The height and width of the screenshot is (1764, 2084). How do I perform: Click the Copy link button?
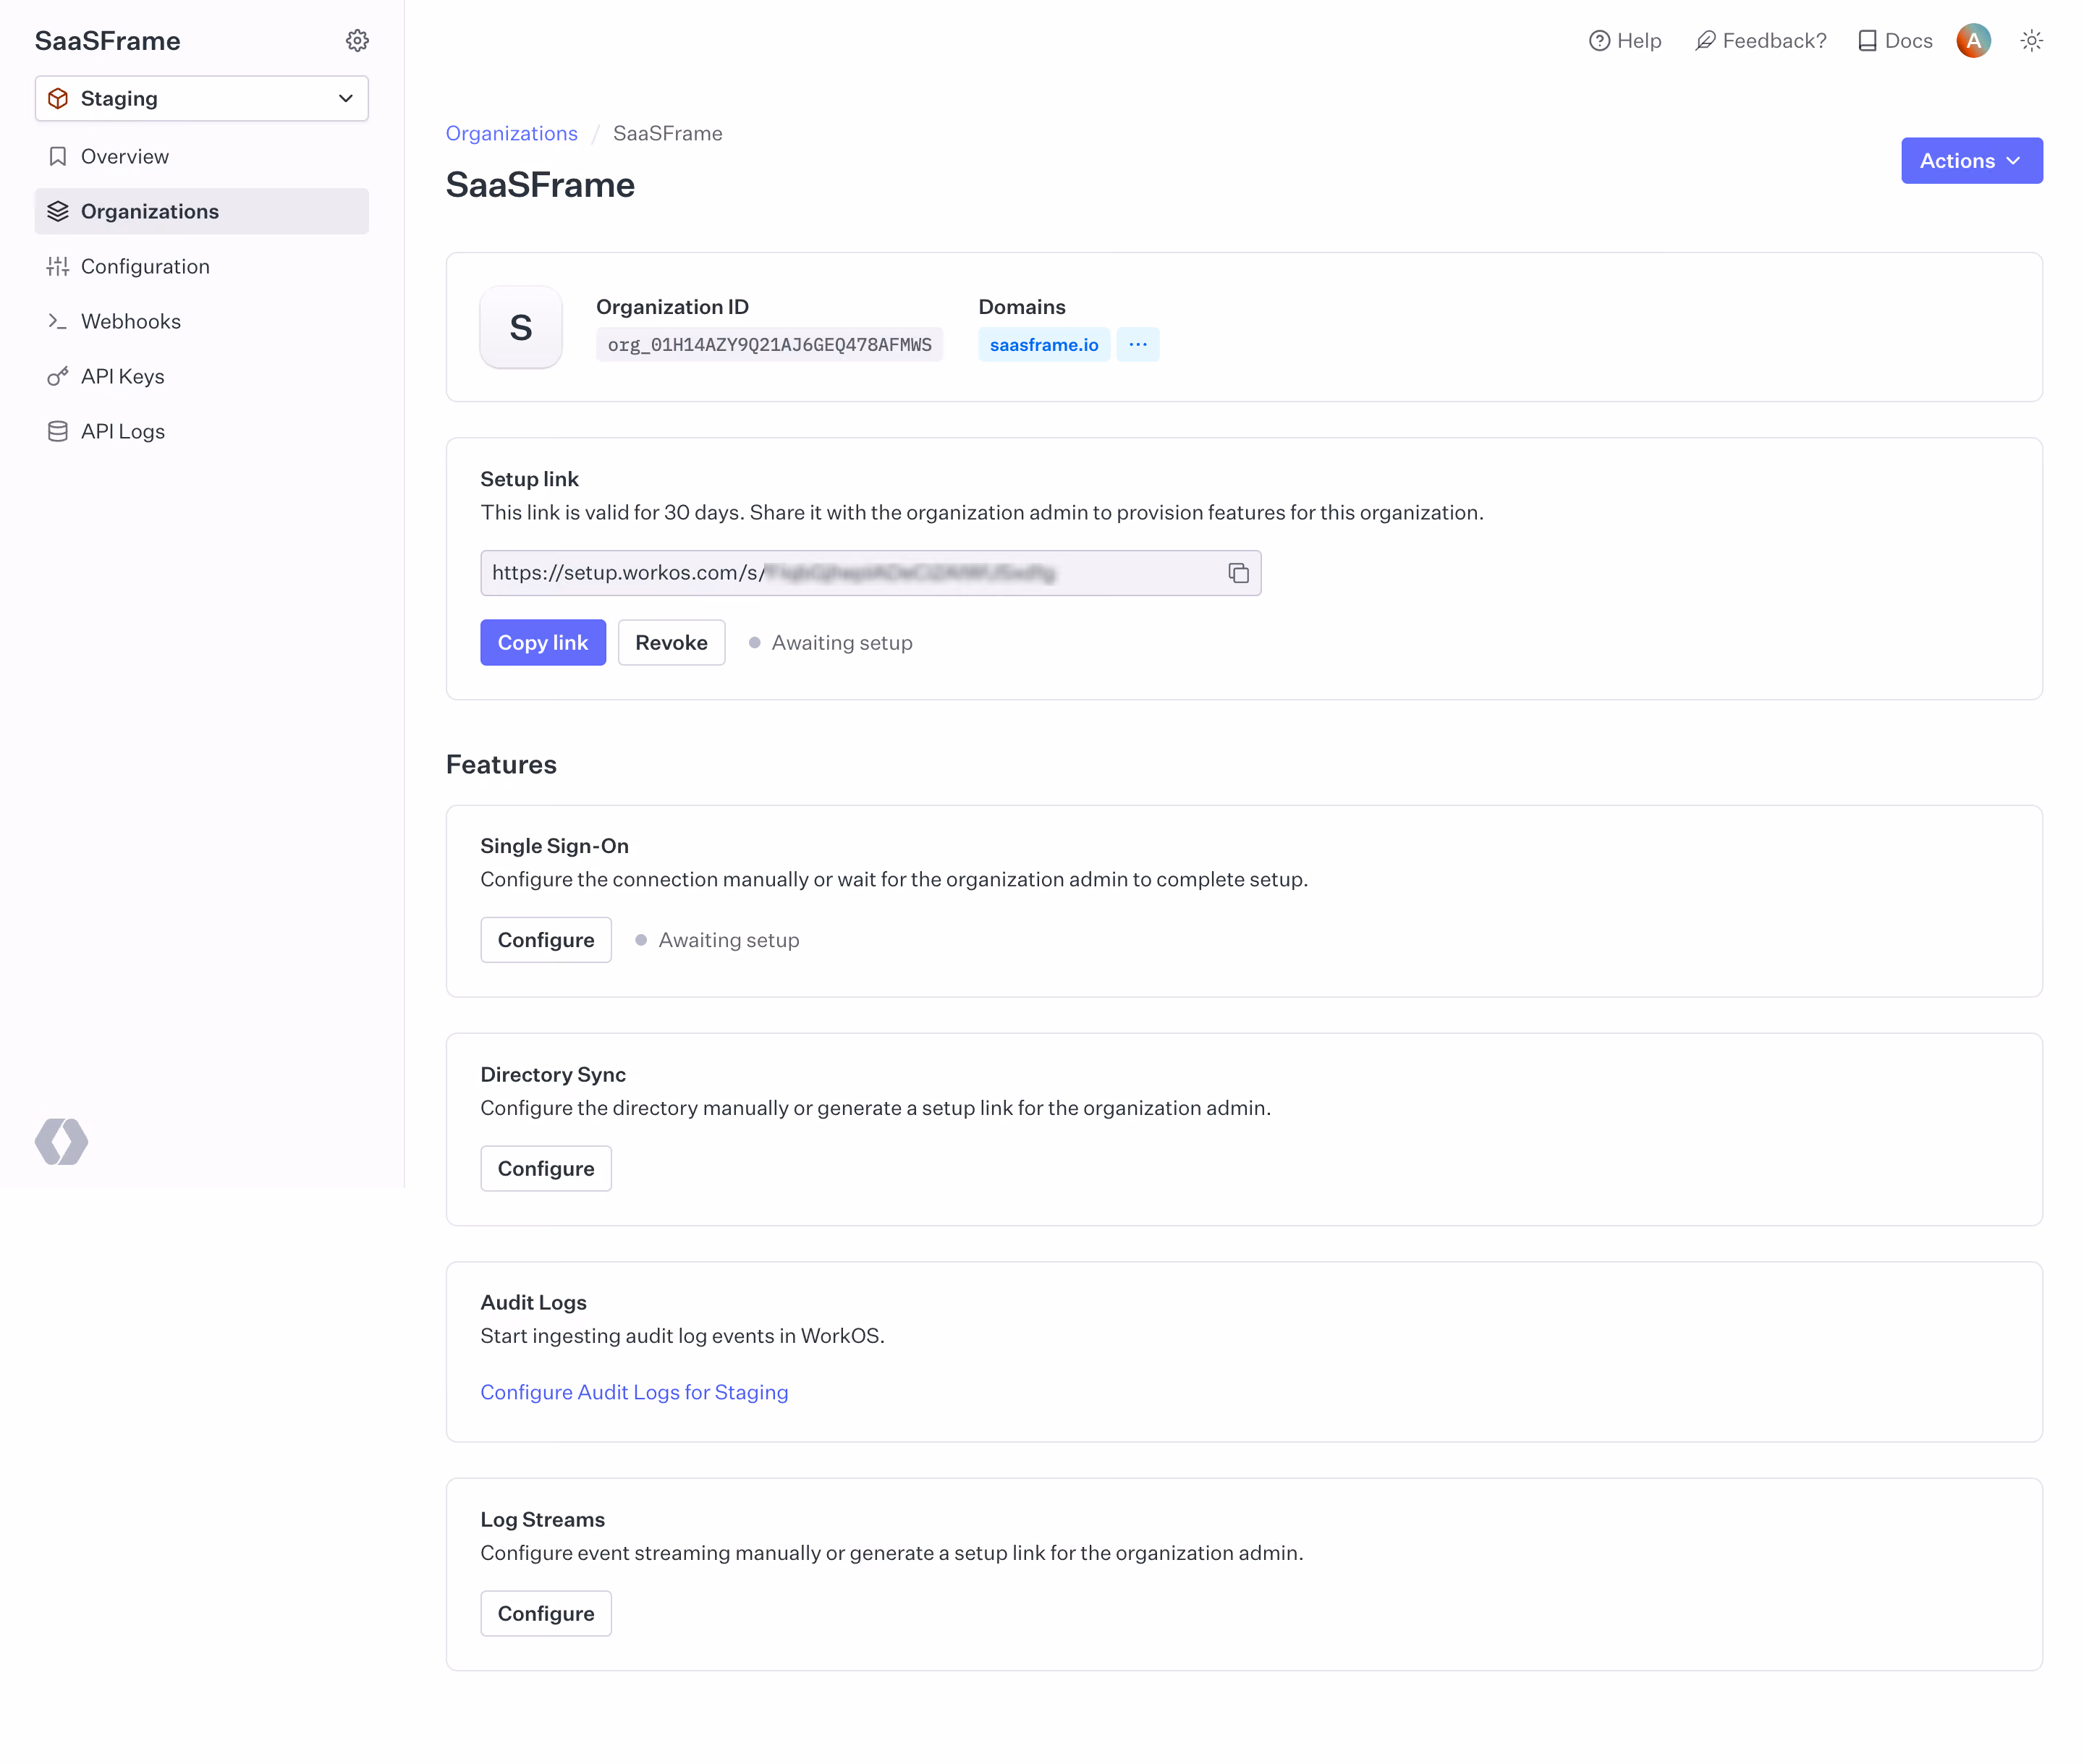[543, 643]
